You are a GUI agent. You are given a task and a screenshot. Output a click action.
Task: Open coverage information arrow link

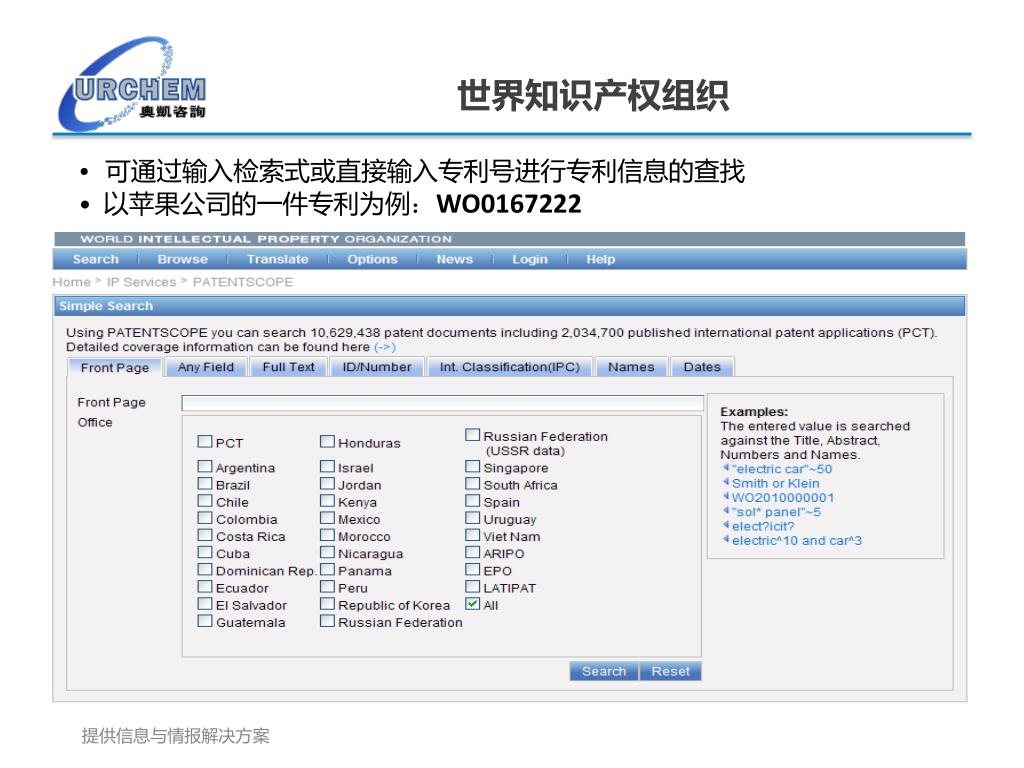point(385,347)
